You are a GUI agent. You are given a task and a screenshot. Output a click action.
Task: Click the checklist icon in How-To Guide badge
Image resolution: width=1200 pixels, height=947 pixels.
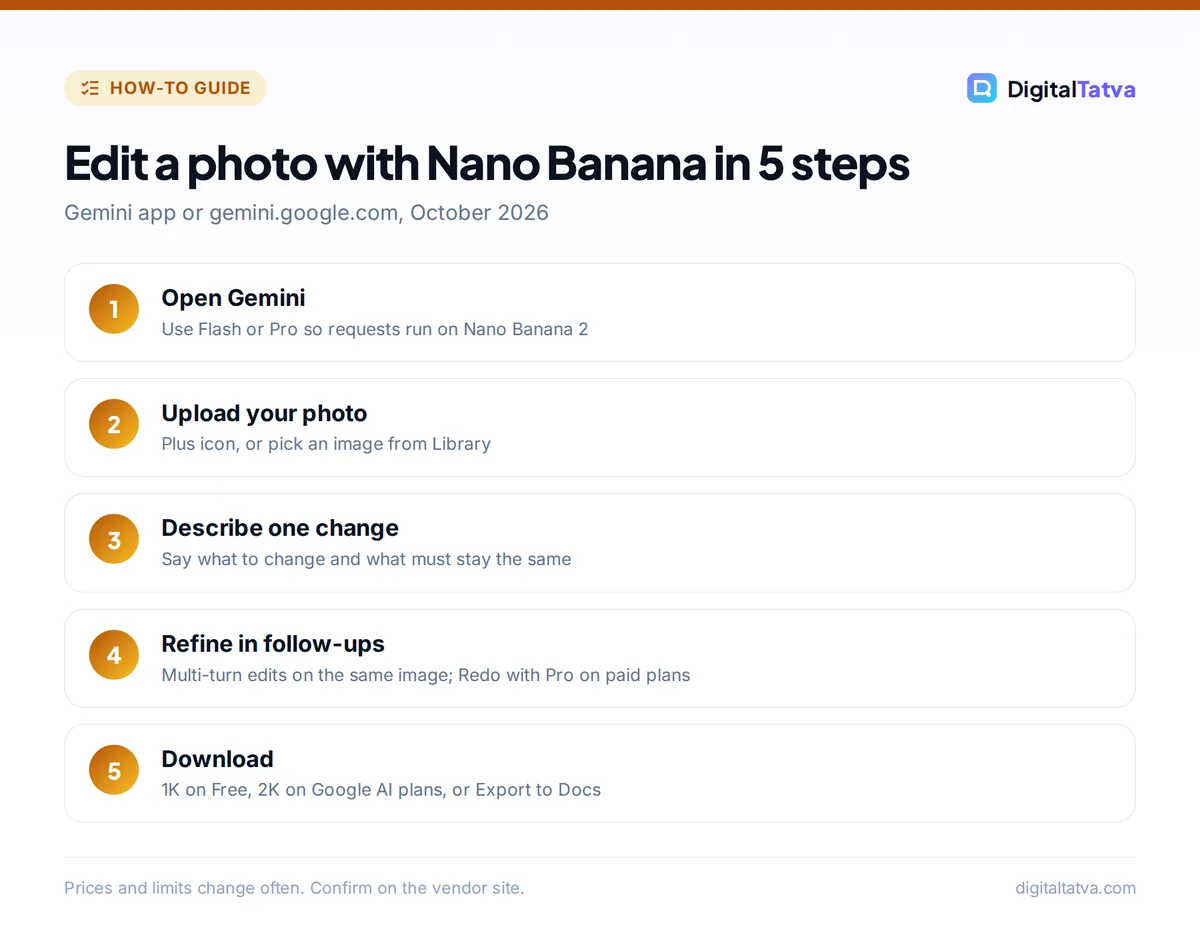pos(90,88)
